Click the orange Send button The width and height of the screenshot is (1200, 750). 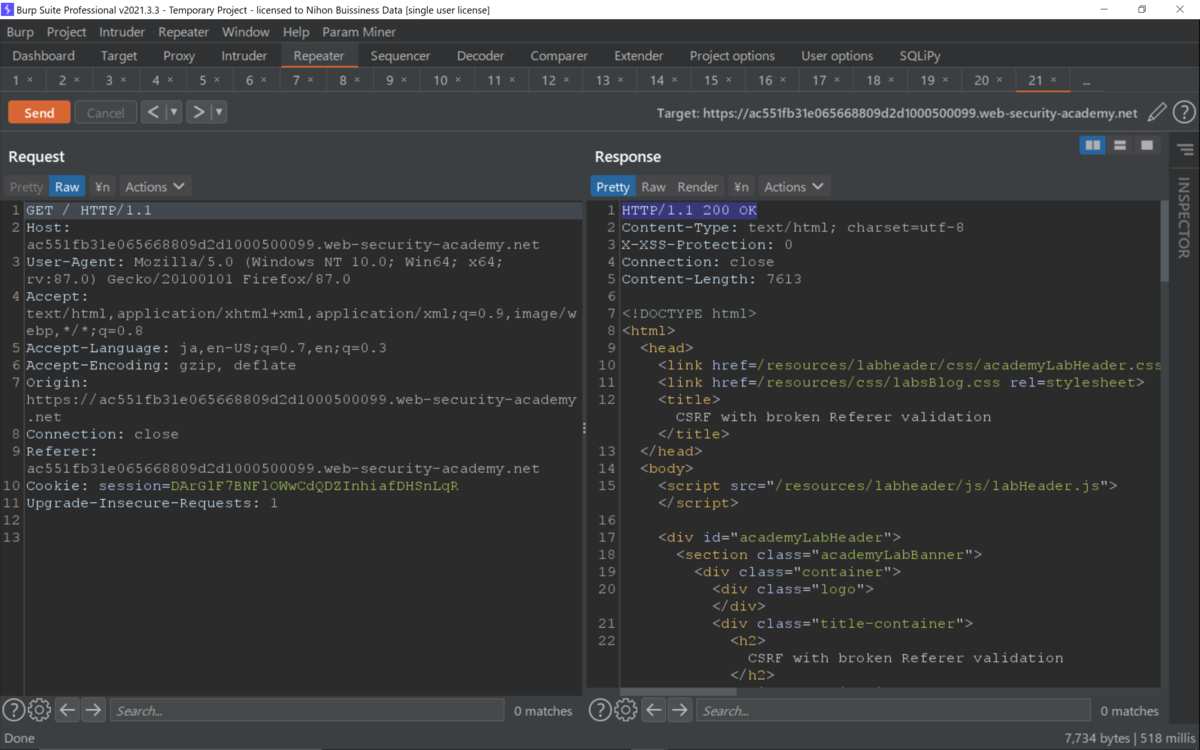[39, 112]
